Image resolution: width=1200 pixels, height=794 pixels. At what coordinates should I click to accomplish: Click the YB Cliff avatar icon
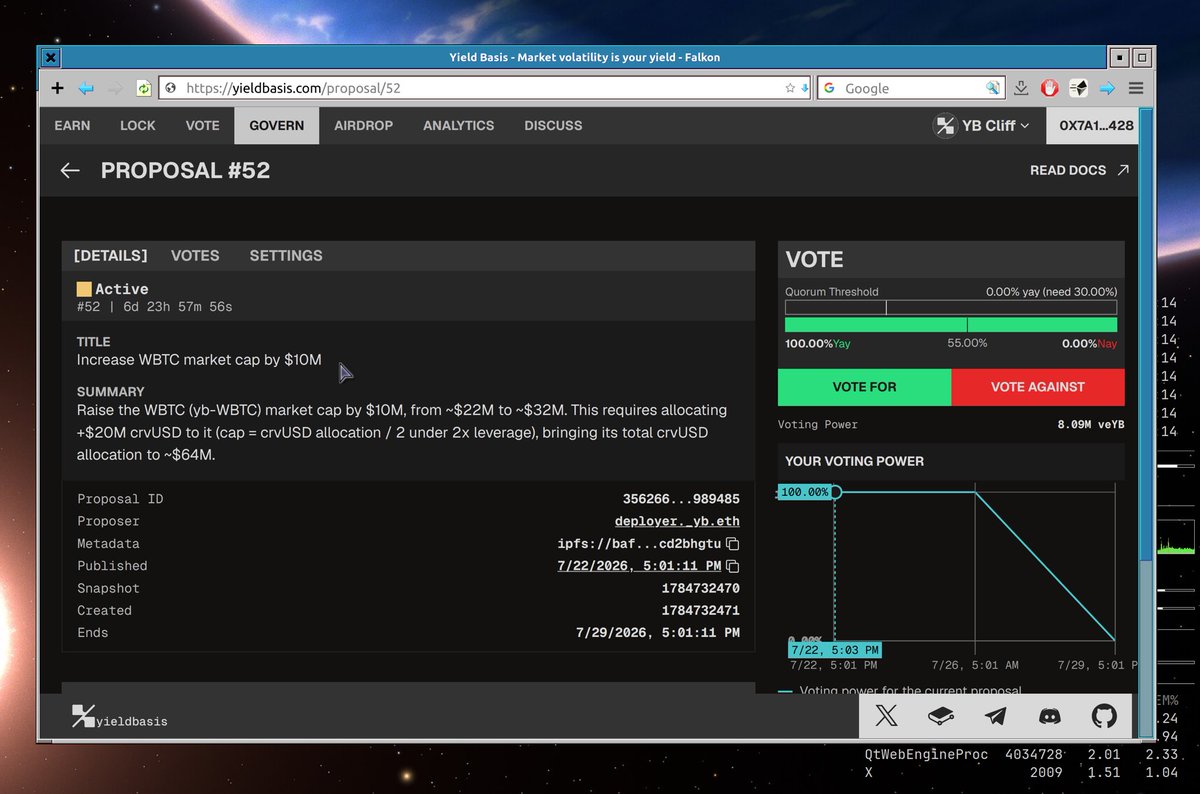945,126
